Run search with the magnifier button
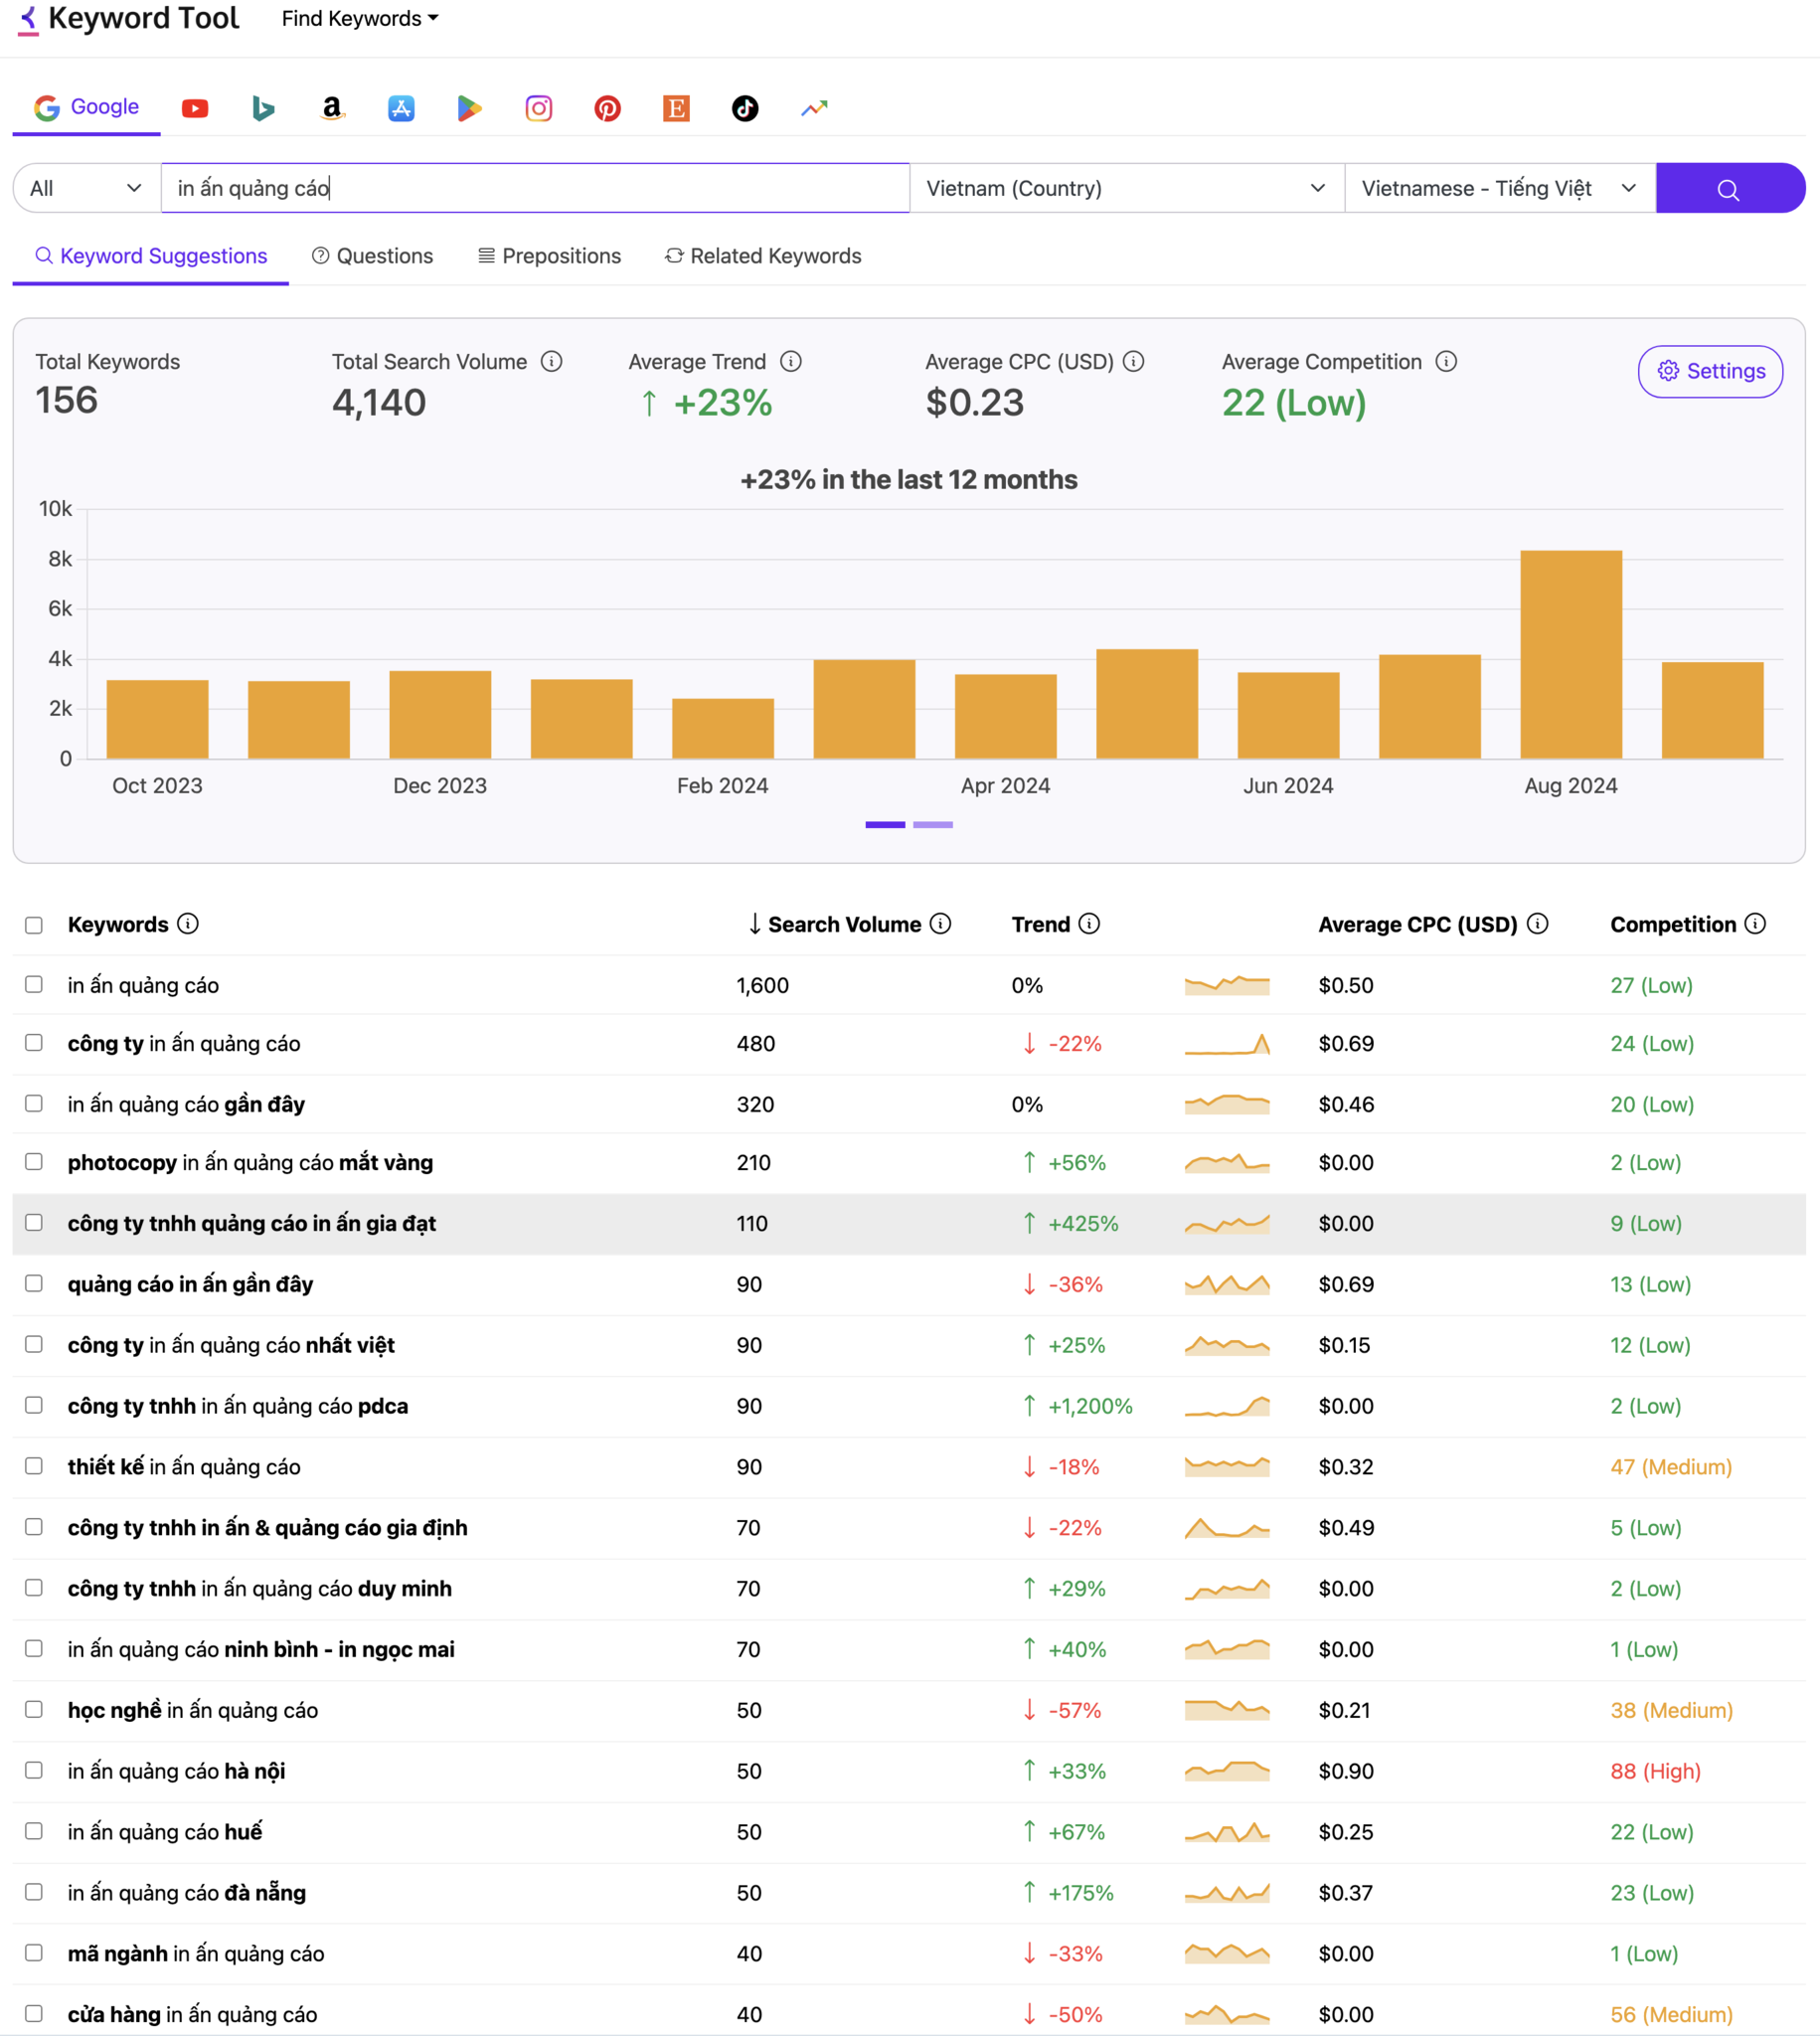This screenshot has height=2036, width=1820. [x=1730, y=188]
